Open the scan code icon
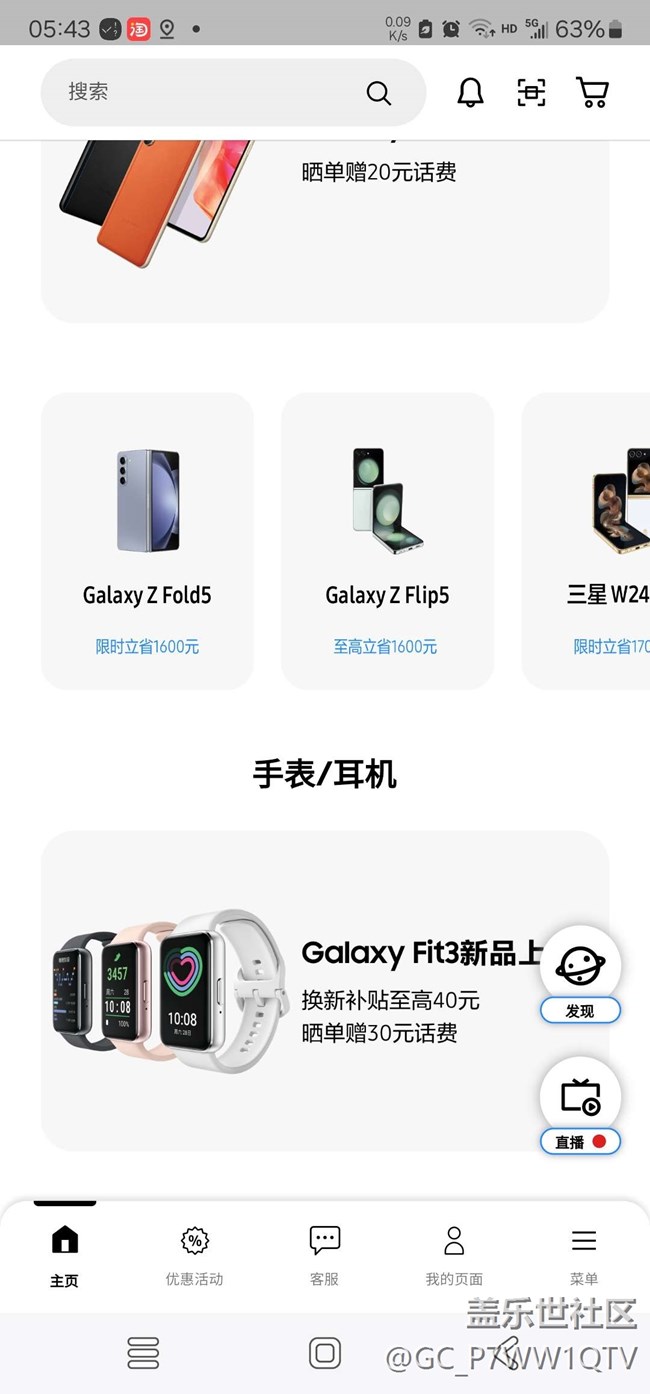Image resolution: width=650 pixels, height=1394 pixels. click(x=531, y=92)
